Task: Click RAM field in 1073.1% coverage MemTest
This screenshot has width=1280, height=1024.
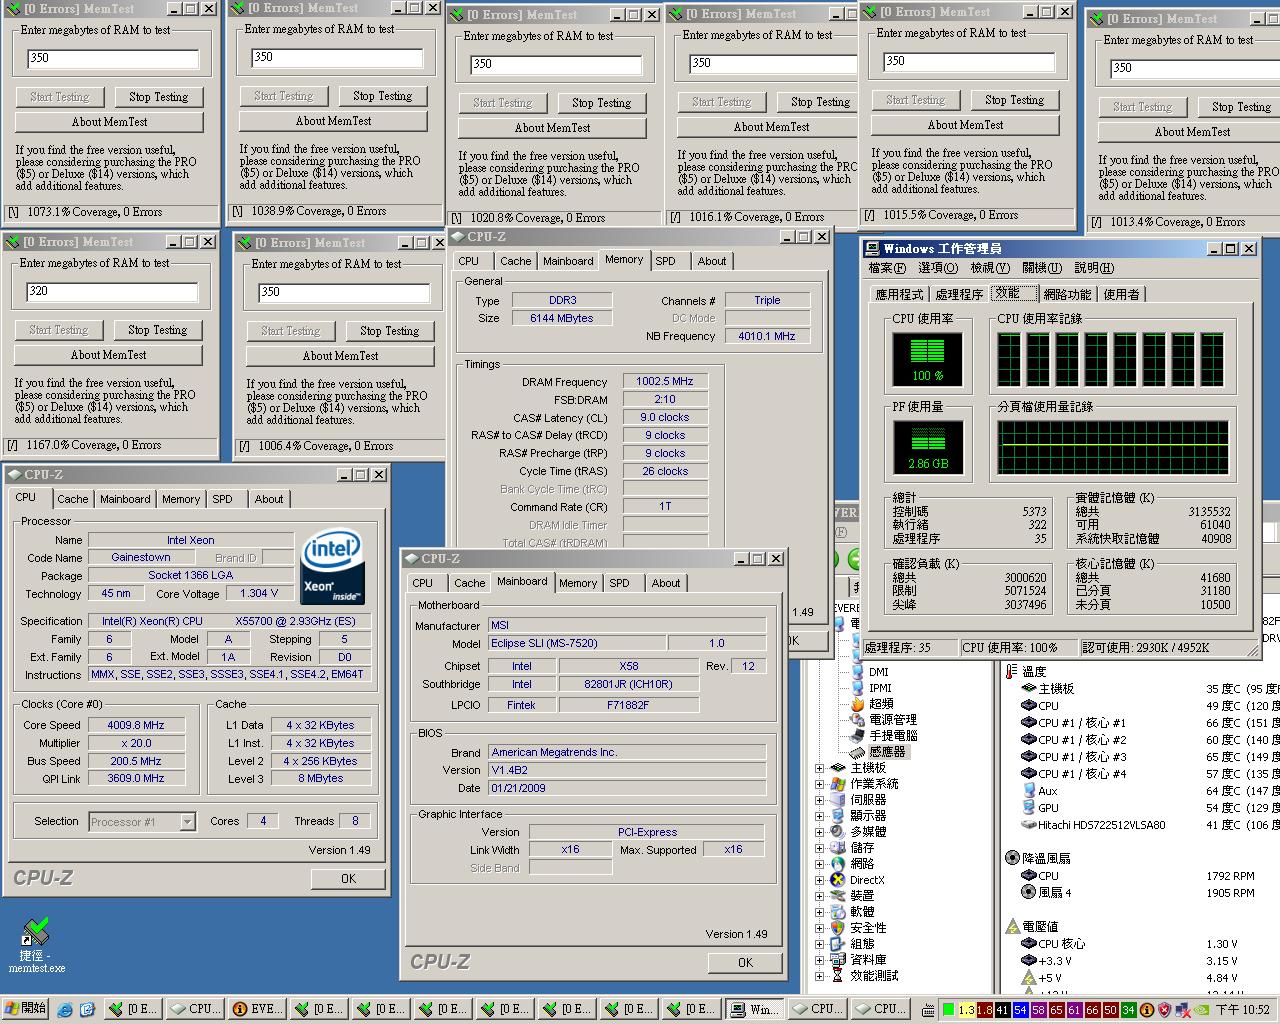Action: pyautogui.click(x=113, y=58)
